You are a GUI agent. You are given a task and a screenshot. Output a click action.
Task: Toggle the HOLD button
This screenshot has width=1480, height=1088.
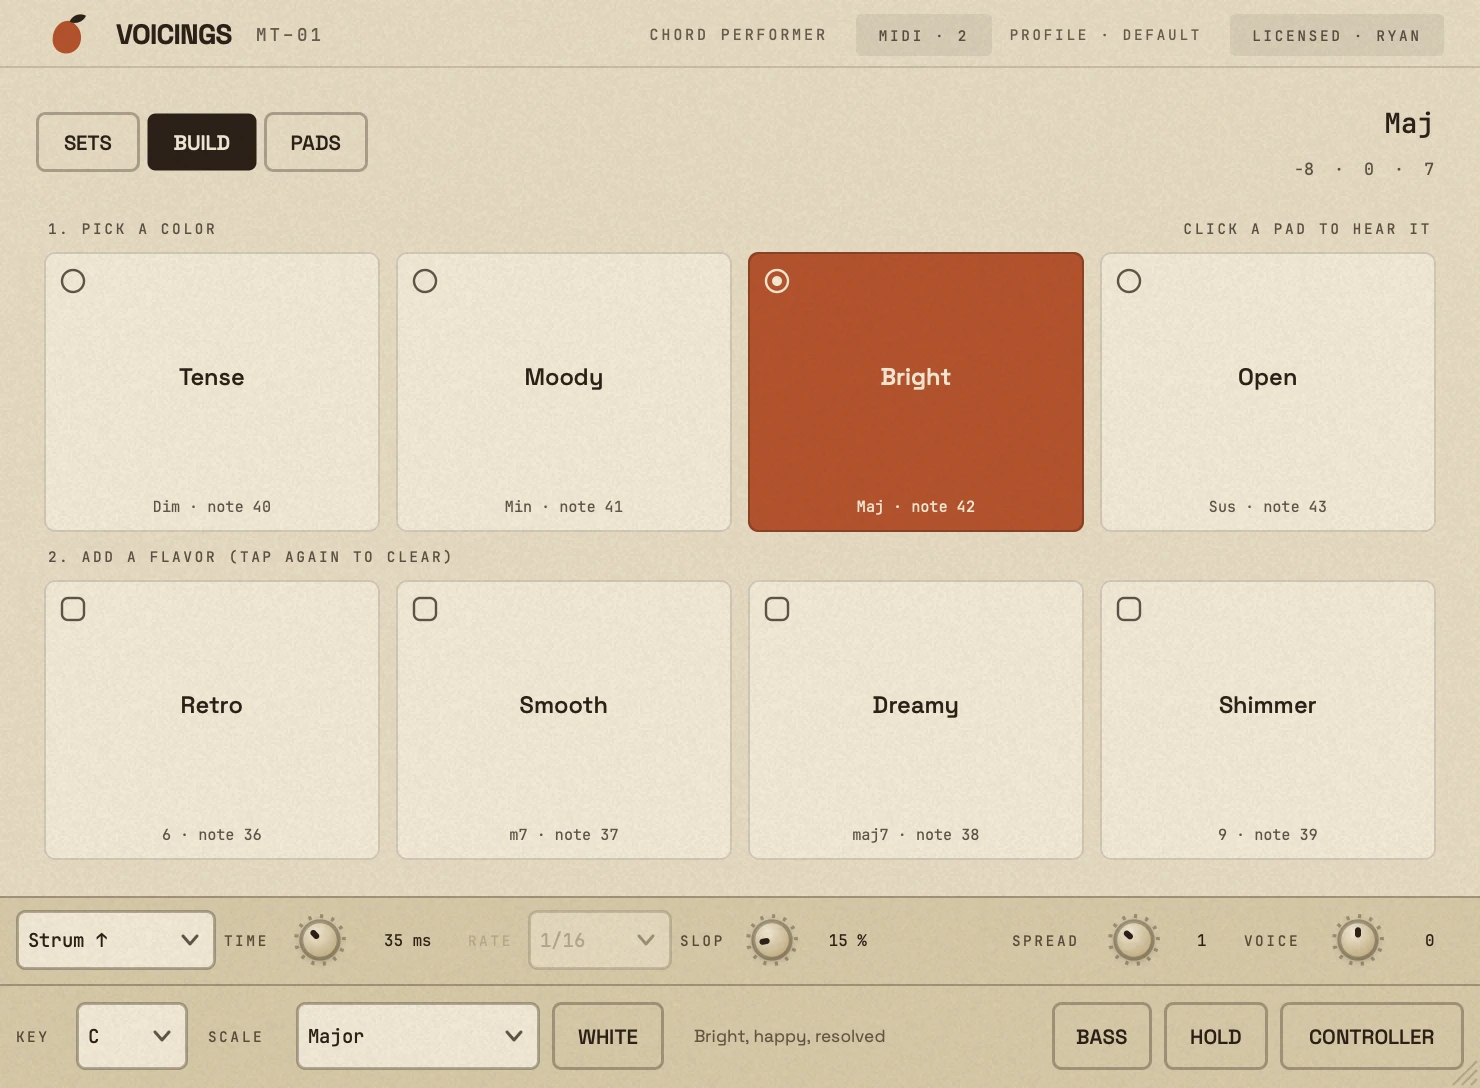1216,1036
